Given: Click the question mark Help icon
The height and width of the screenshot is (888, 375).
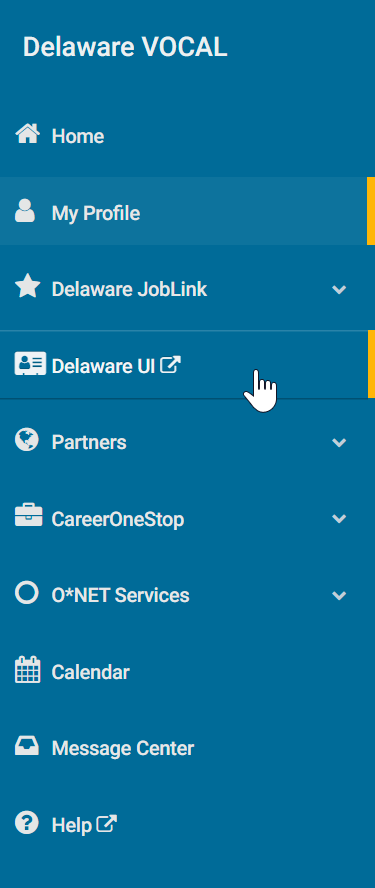Looking at the screenshot, I should pyautogui.click(x=27, y=822).
